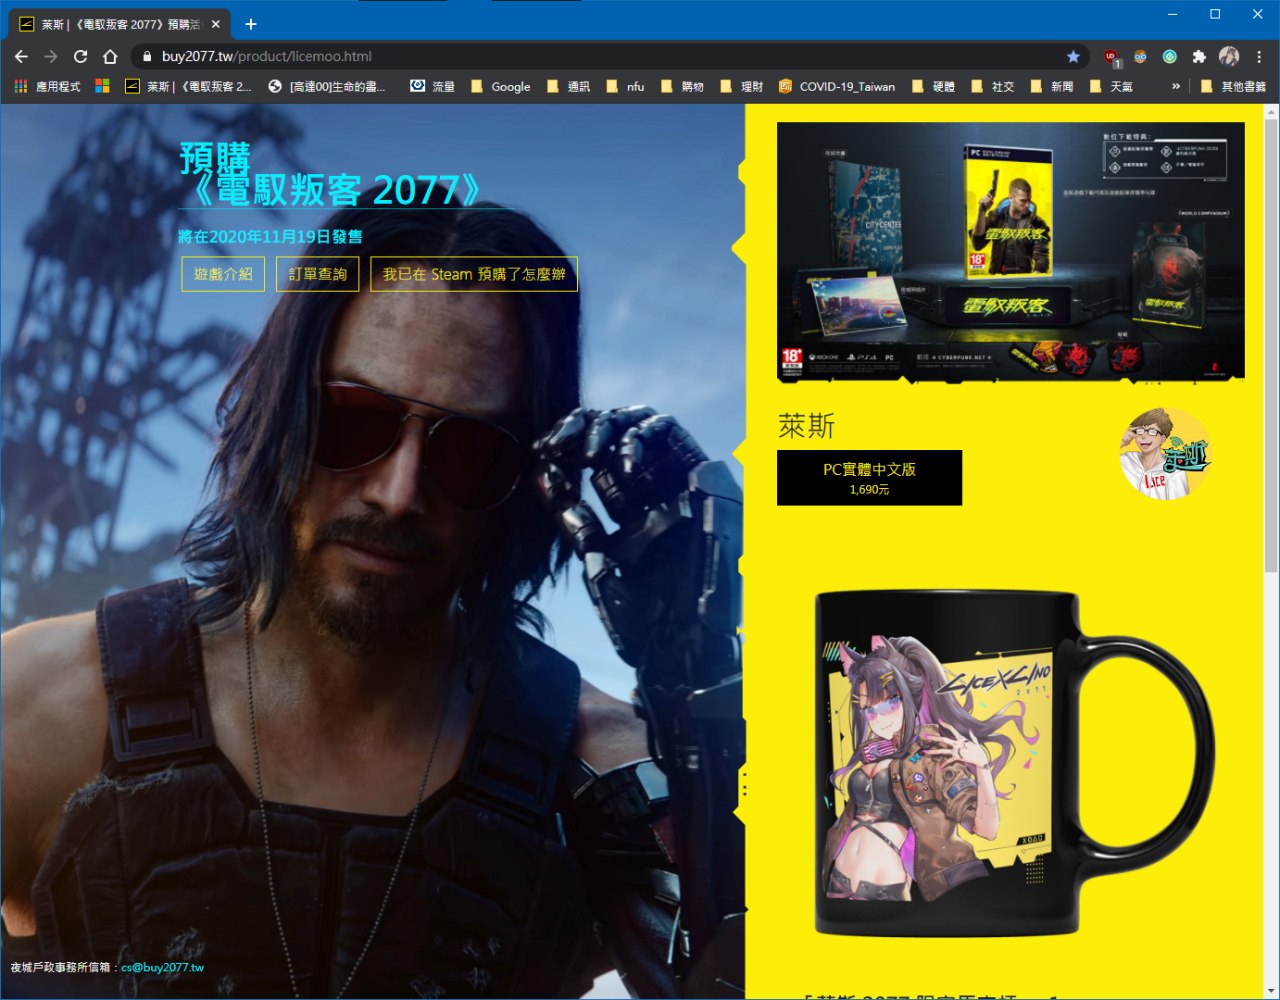The height and width of the screenshot is (1000, 1280).
Task: Close the 萊斯 電馭叛客 2077 tab
Action: coord(216,24)
